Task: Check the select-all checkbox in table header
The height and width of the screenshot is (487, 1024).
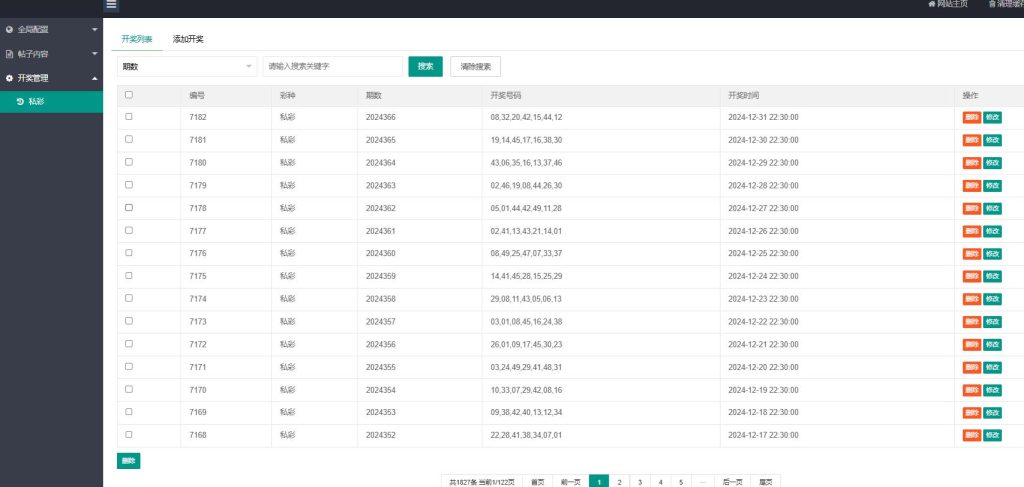Action: pyautogui.click(x=129, y=95)
